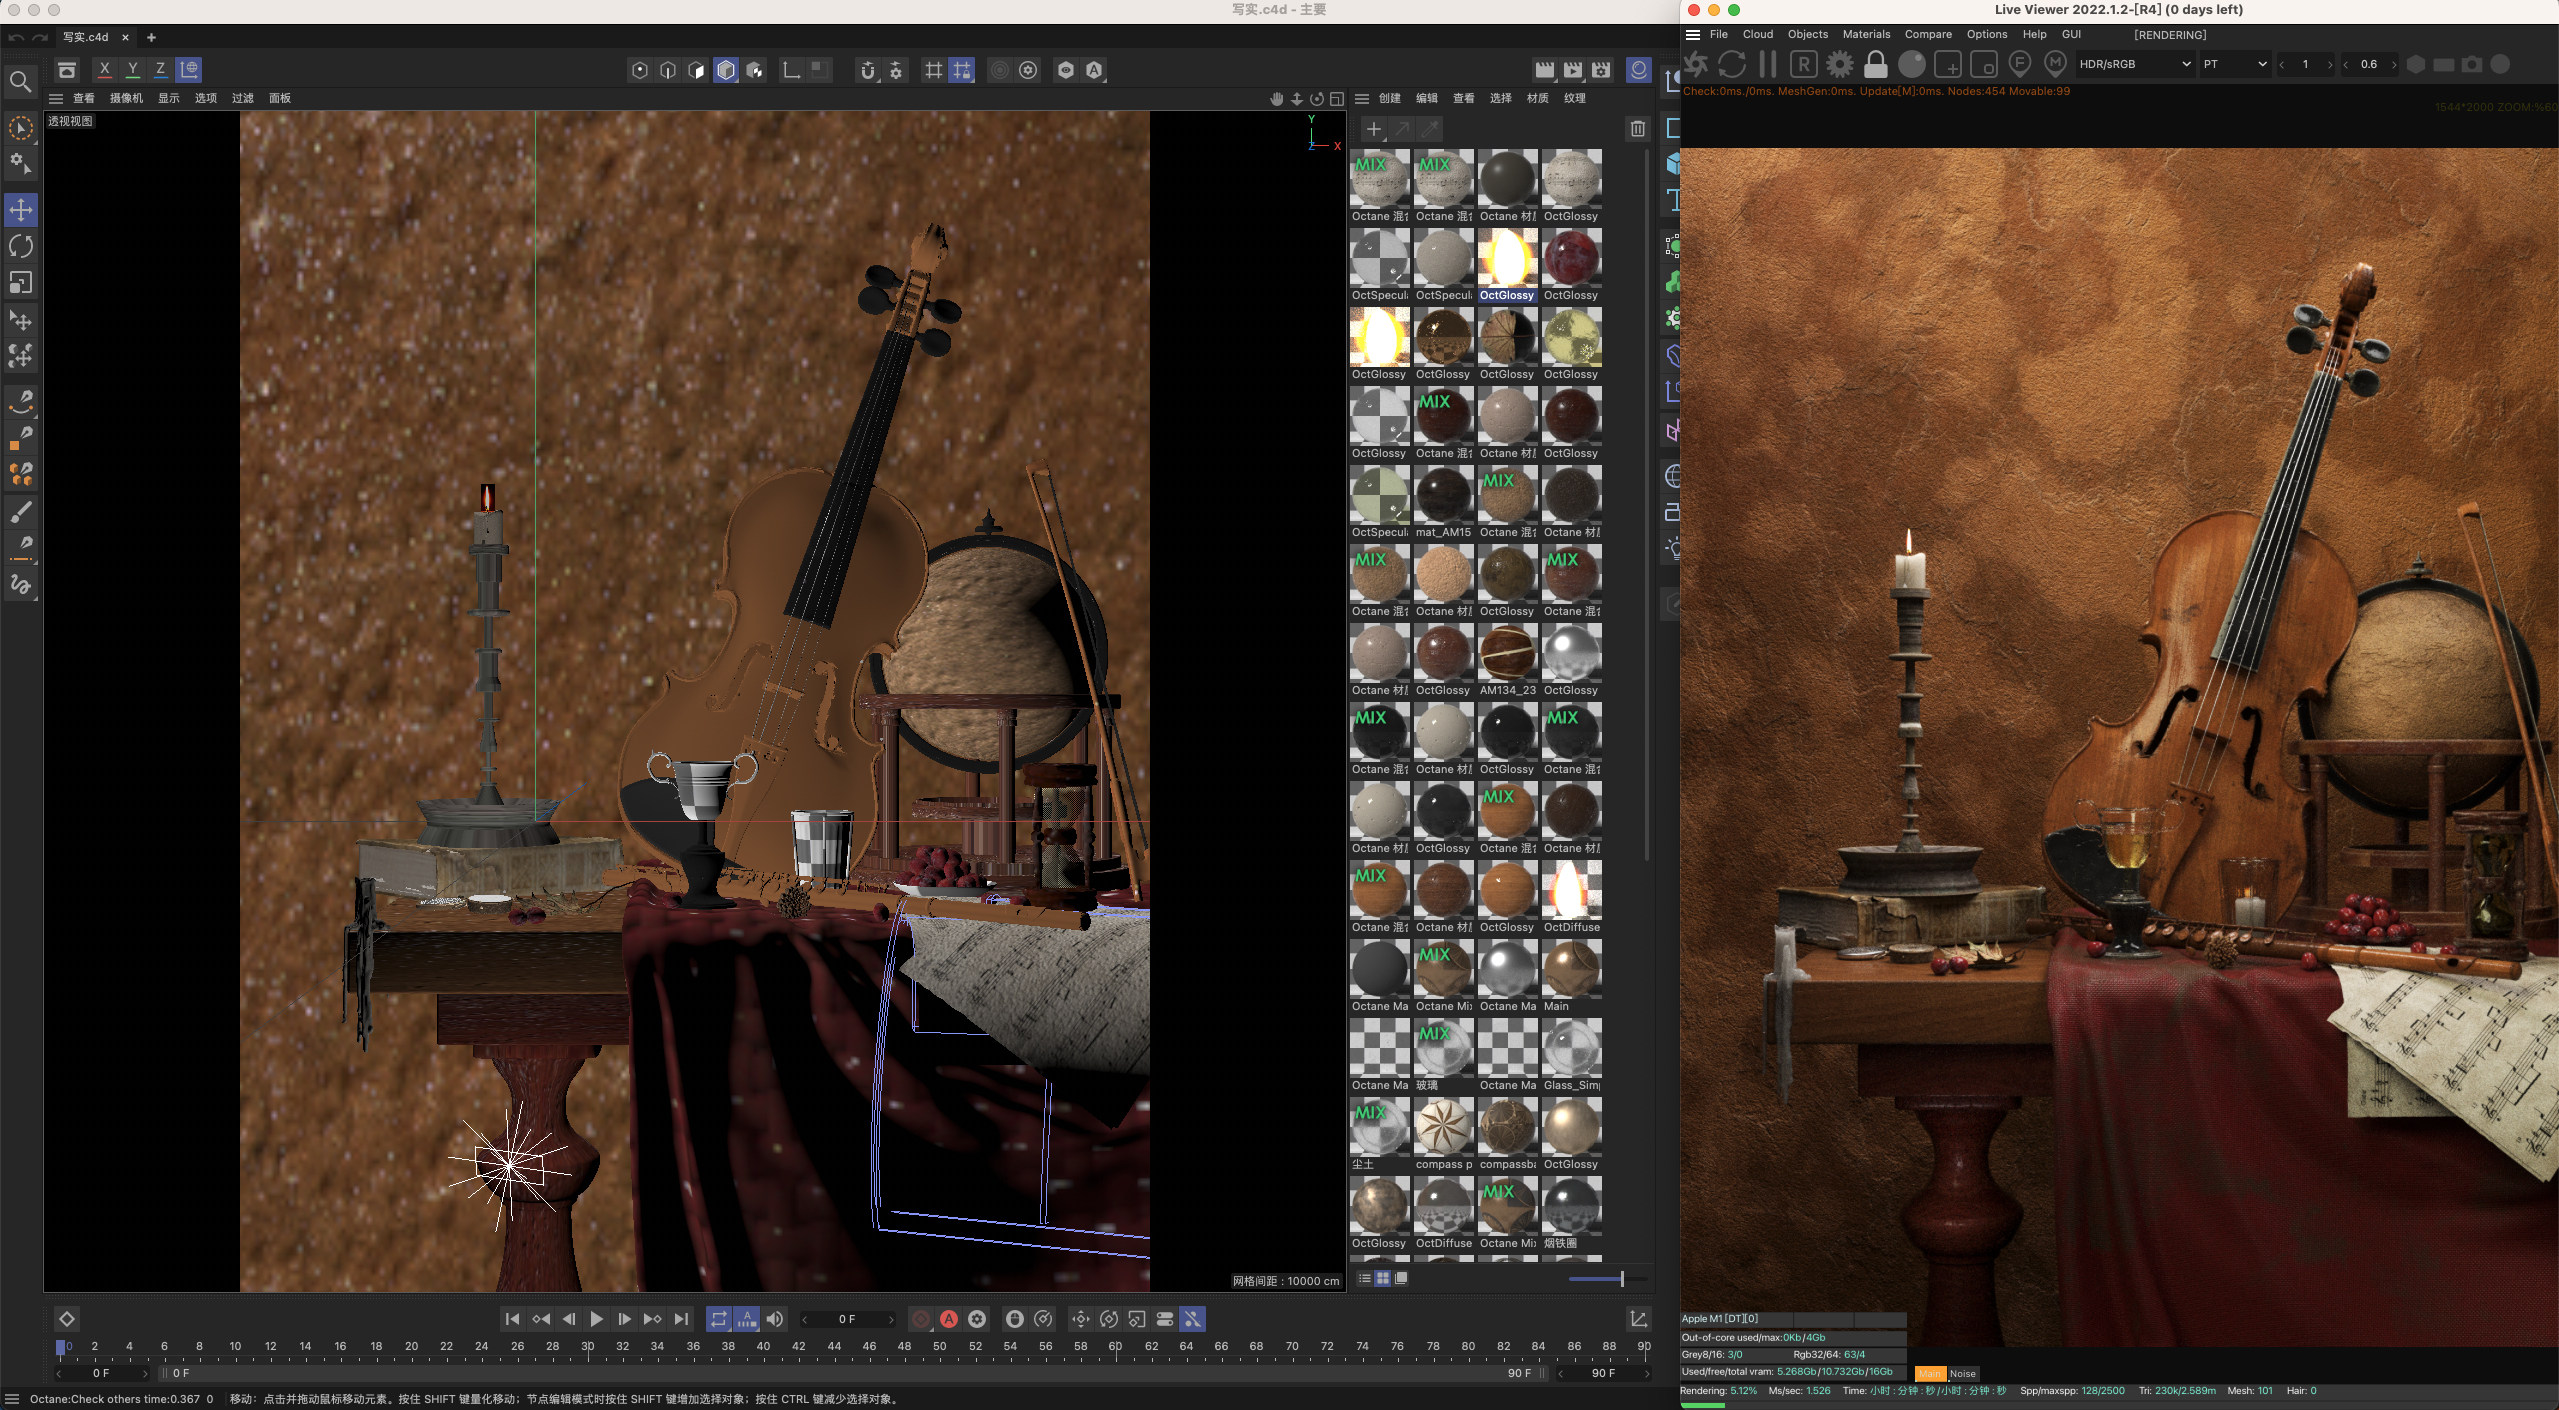Open the 摄像机 viewport menu
The height and width of the screenshot is (1410, 2559).
point(126,98)
